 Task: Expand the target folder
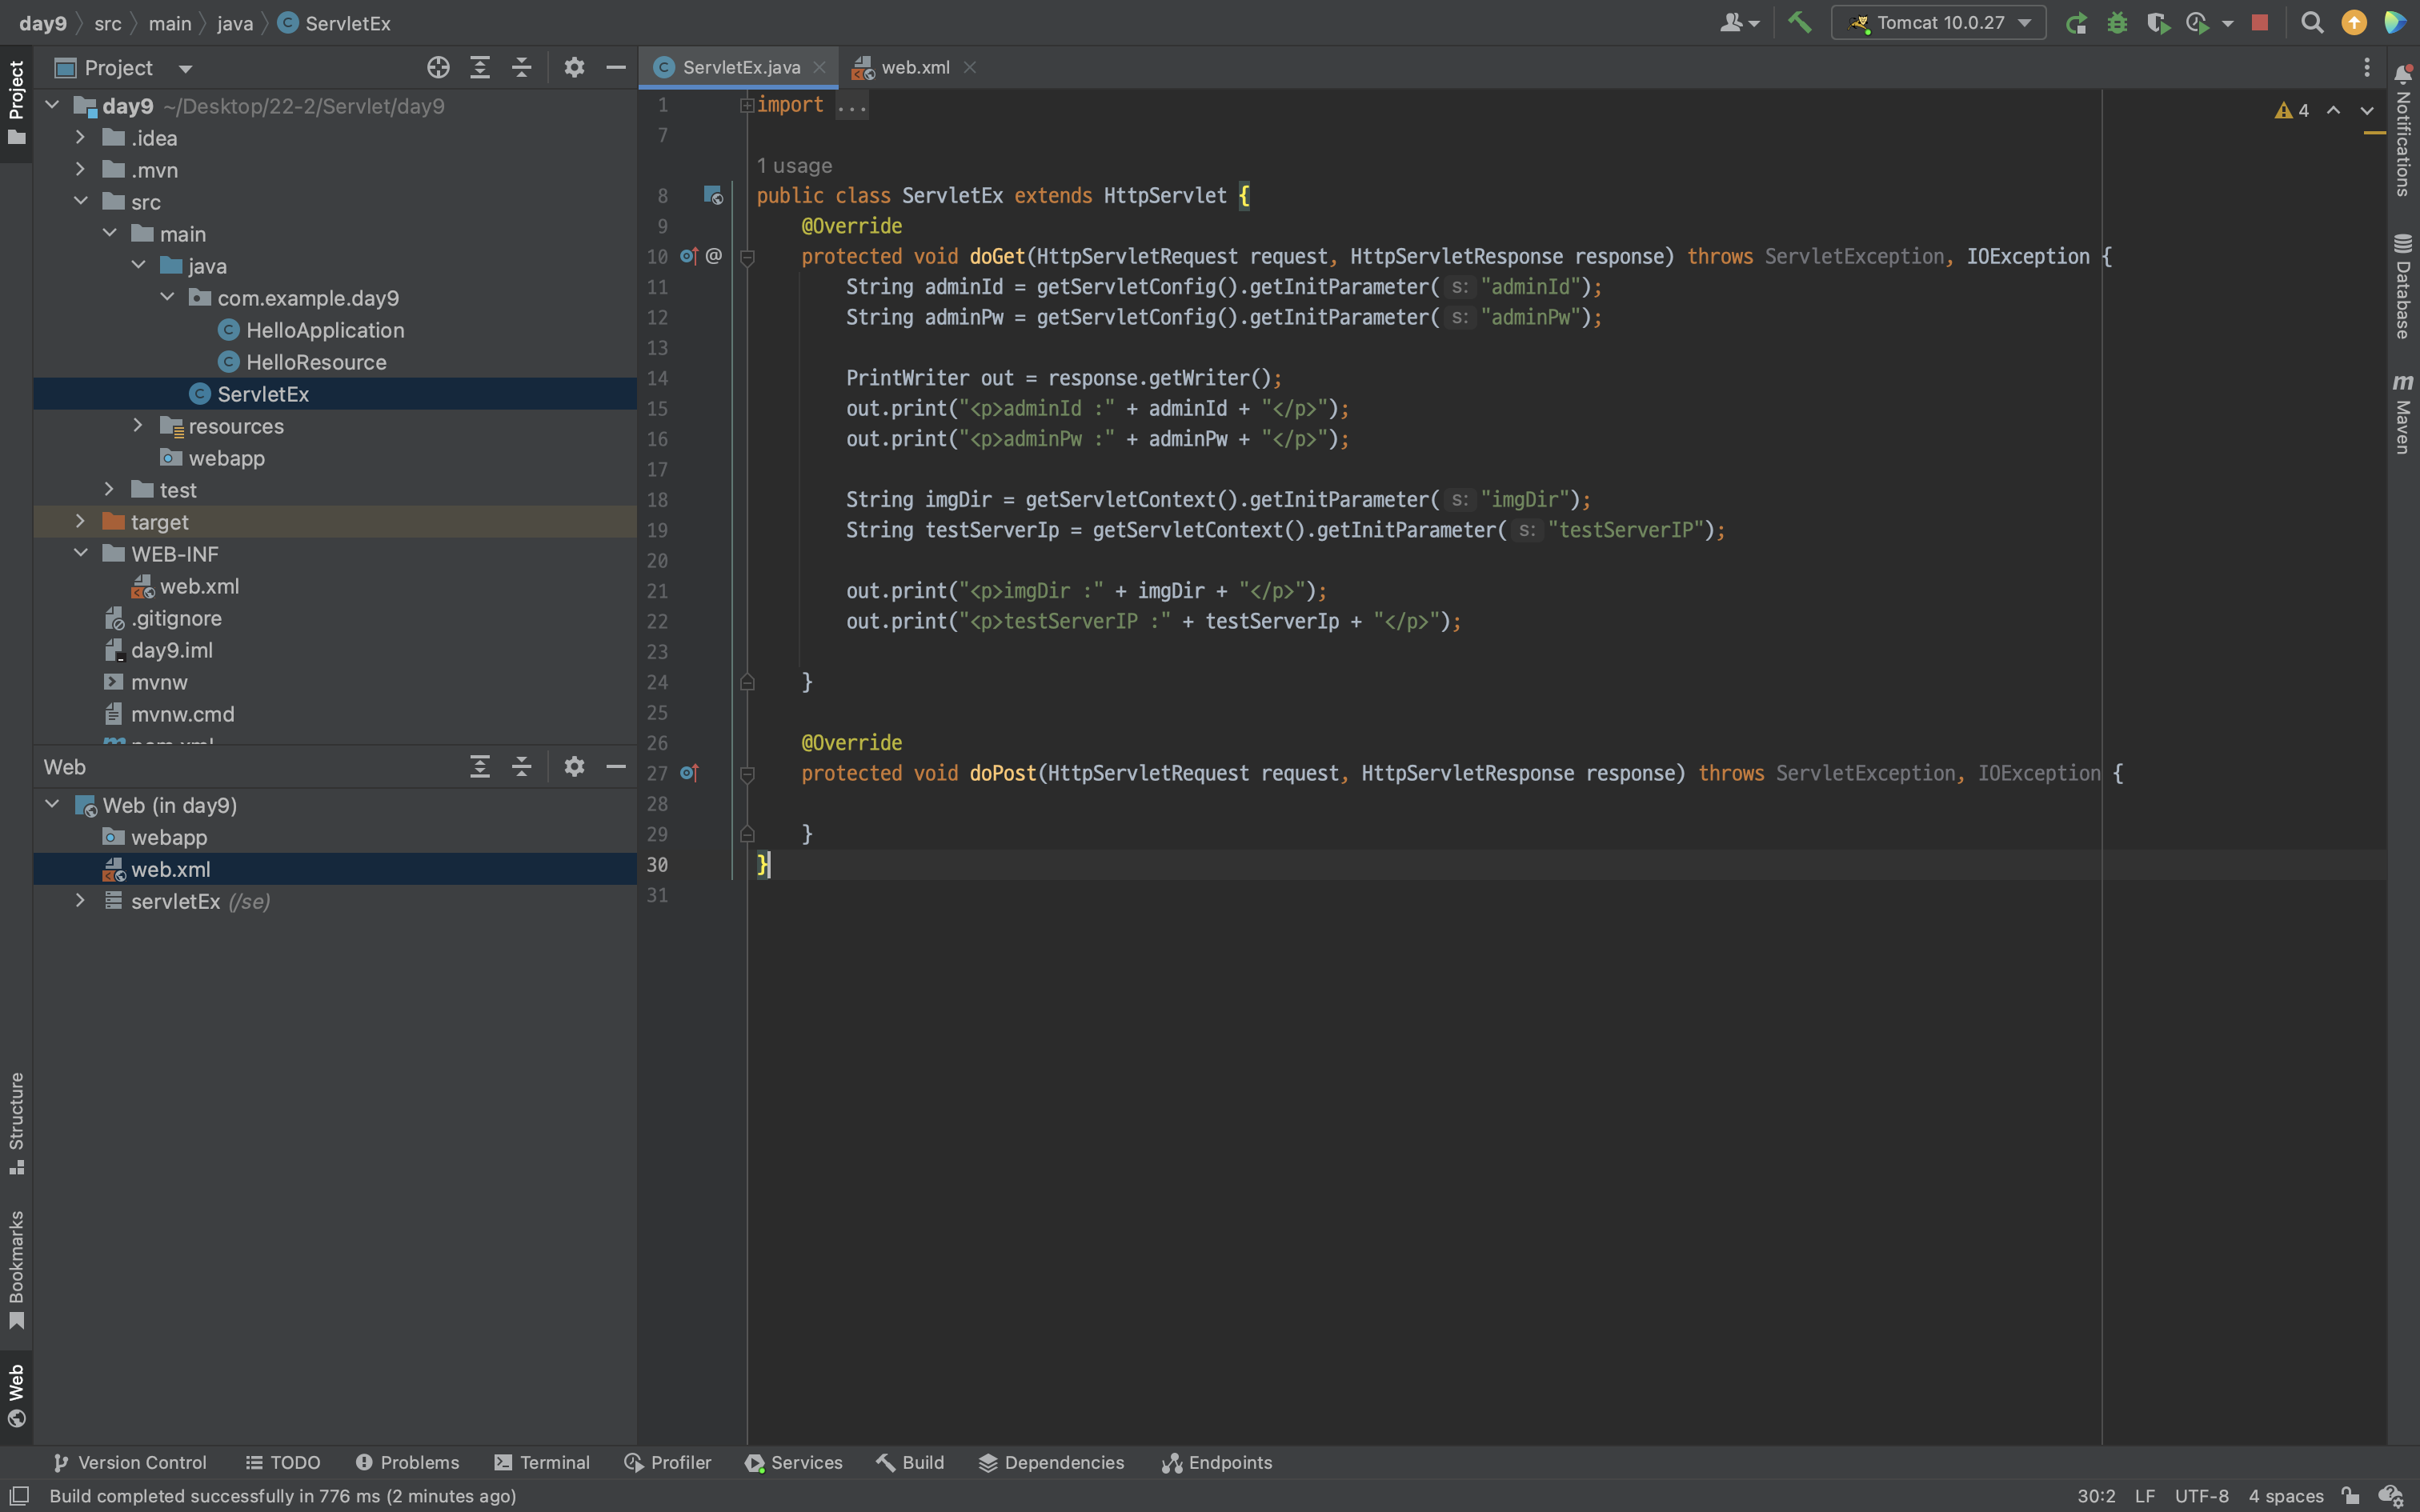(81, 521)
